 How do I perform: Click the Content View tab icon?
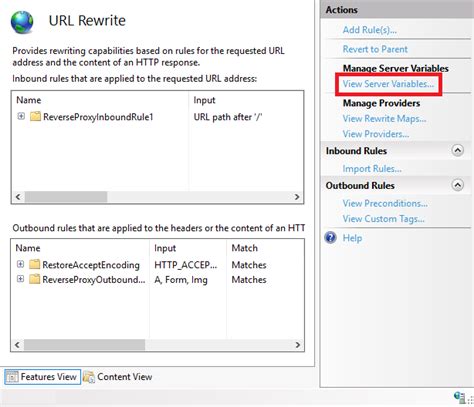89,377
